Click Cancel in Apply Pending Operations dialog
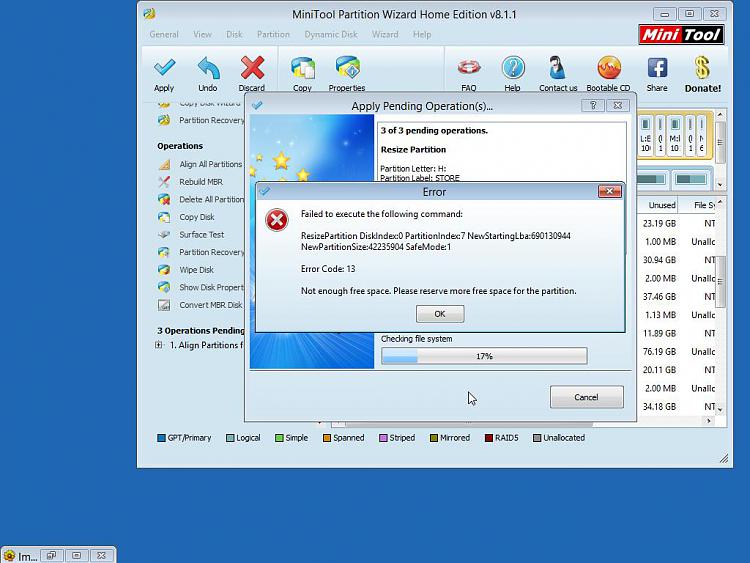This screenshot has width=750, height=563. pyautogui.click(x=586, y=397)
